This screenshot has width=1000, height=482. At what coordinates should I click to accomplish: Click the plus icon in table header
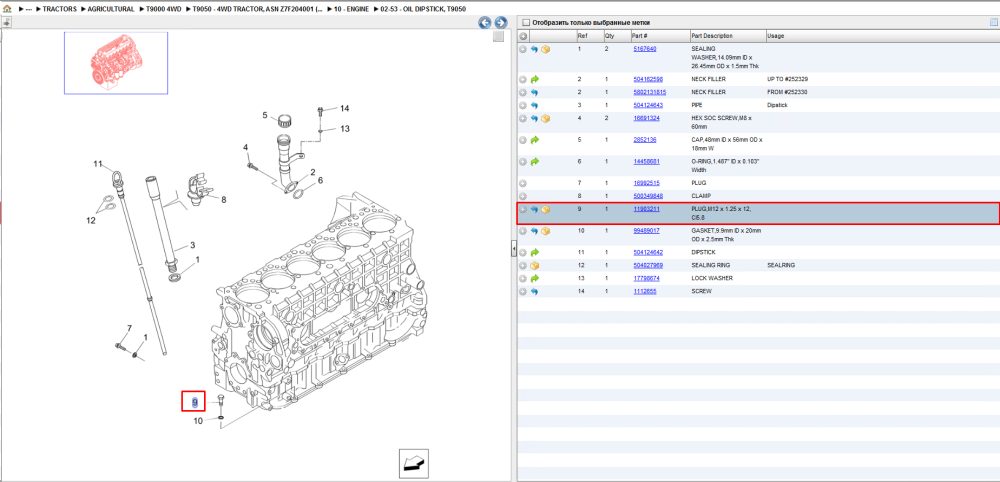[523, 36]
